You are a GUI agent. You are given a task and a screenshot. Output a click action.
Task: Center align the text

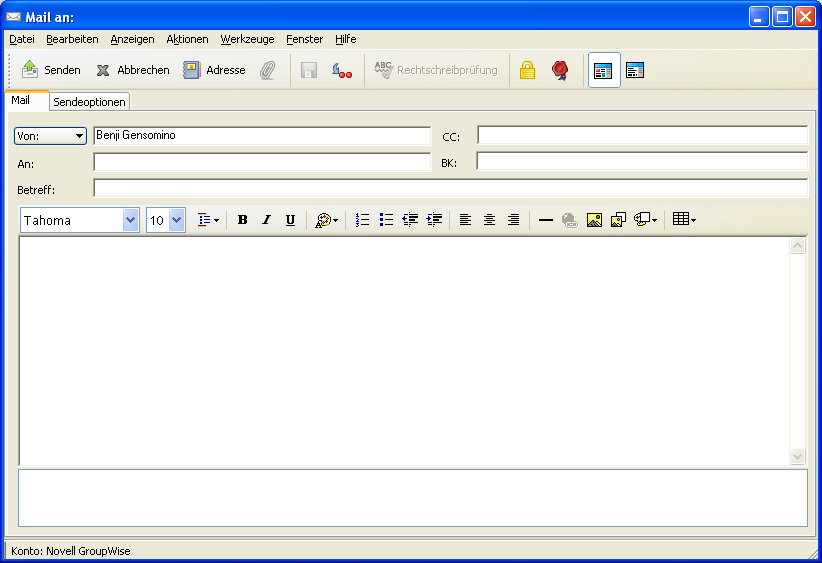coord(489,220)
